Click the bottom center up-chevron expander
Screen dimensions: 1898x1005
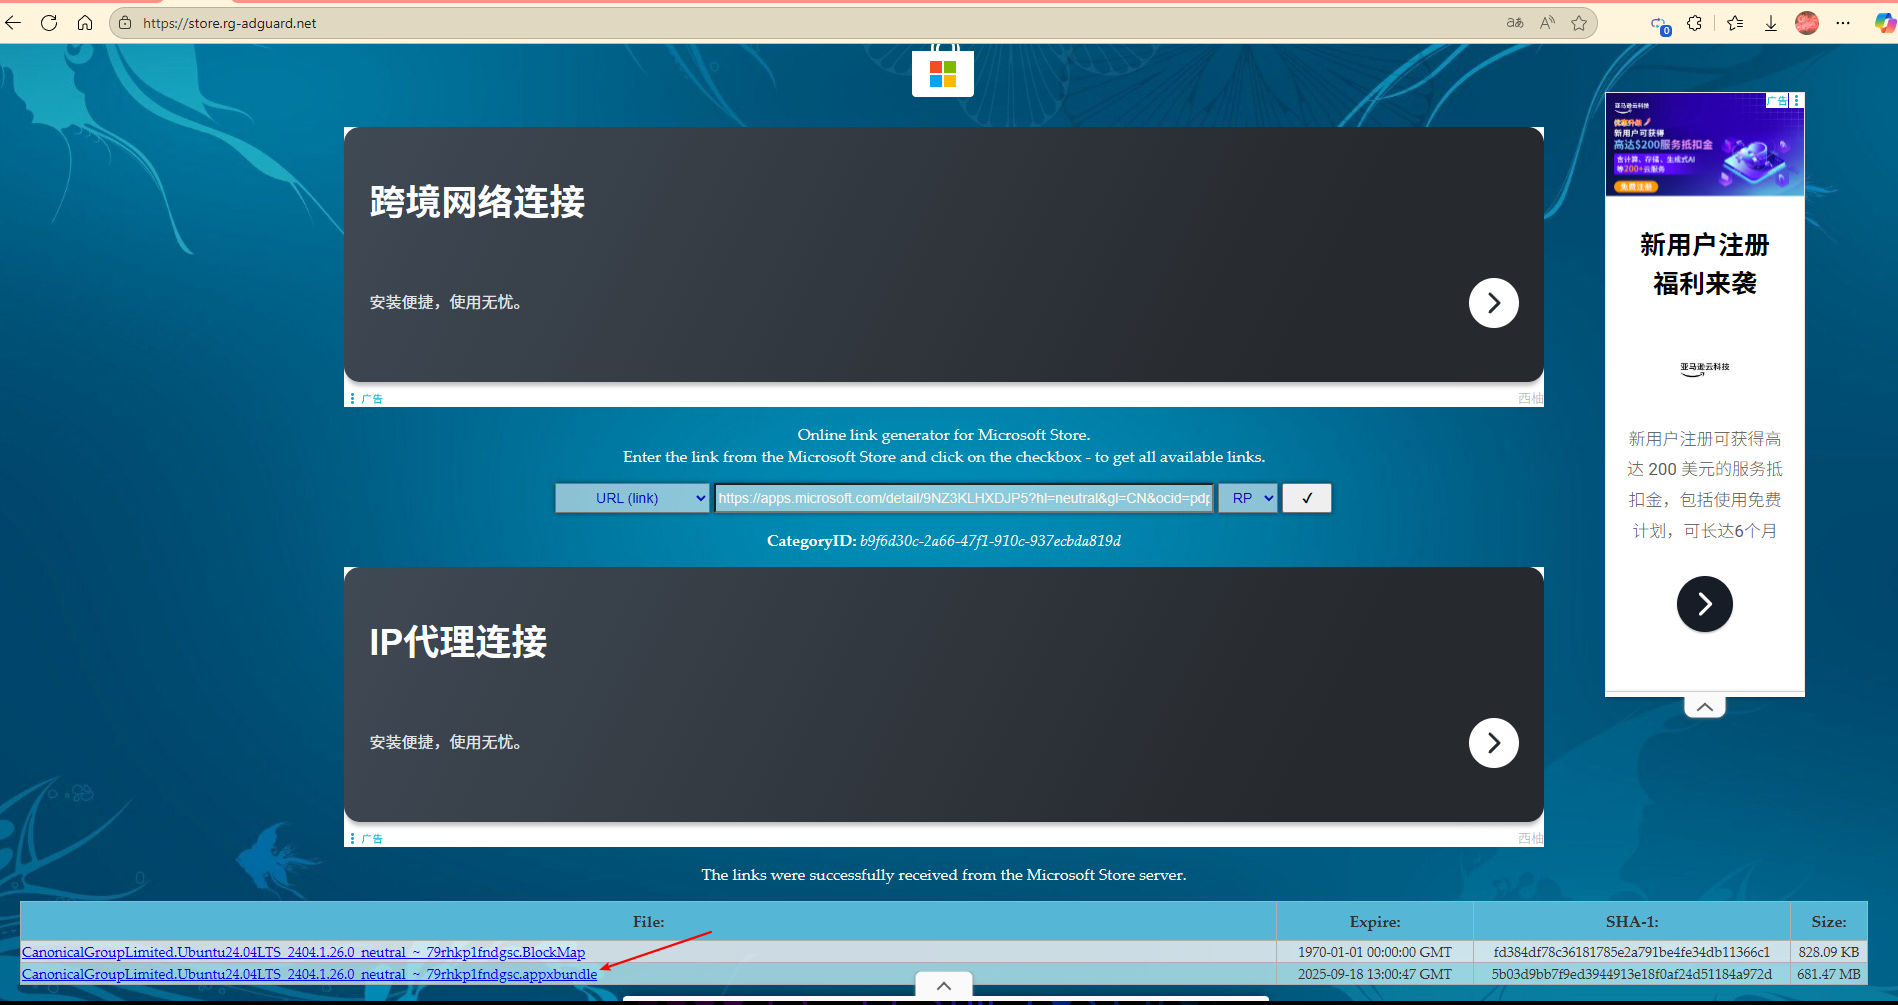tap(943, 985)
